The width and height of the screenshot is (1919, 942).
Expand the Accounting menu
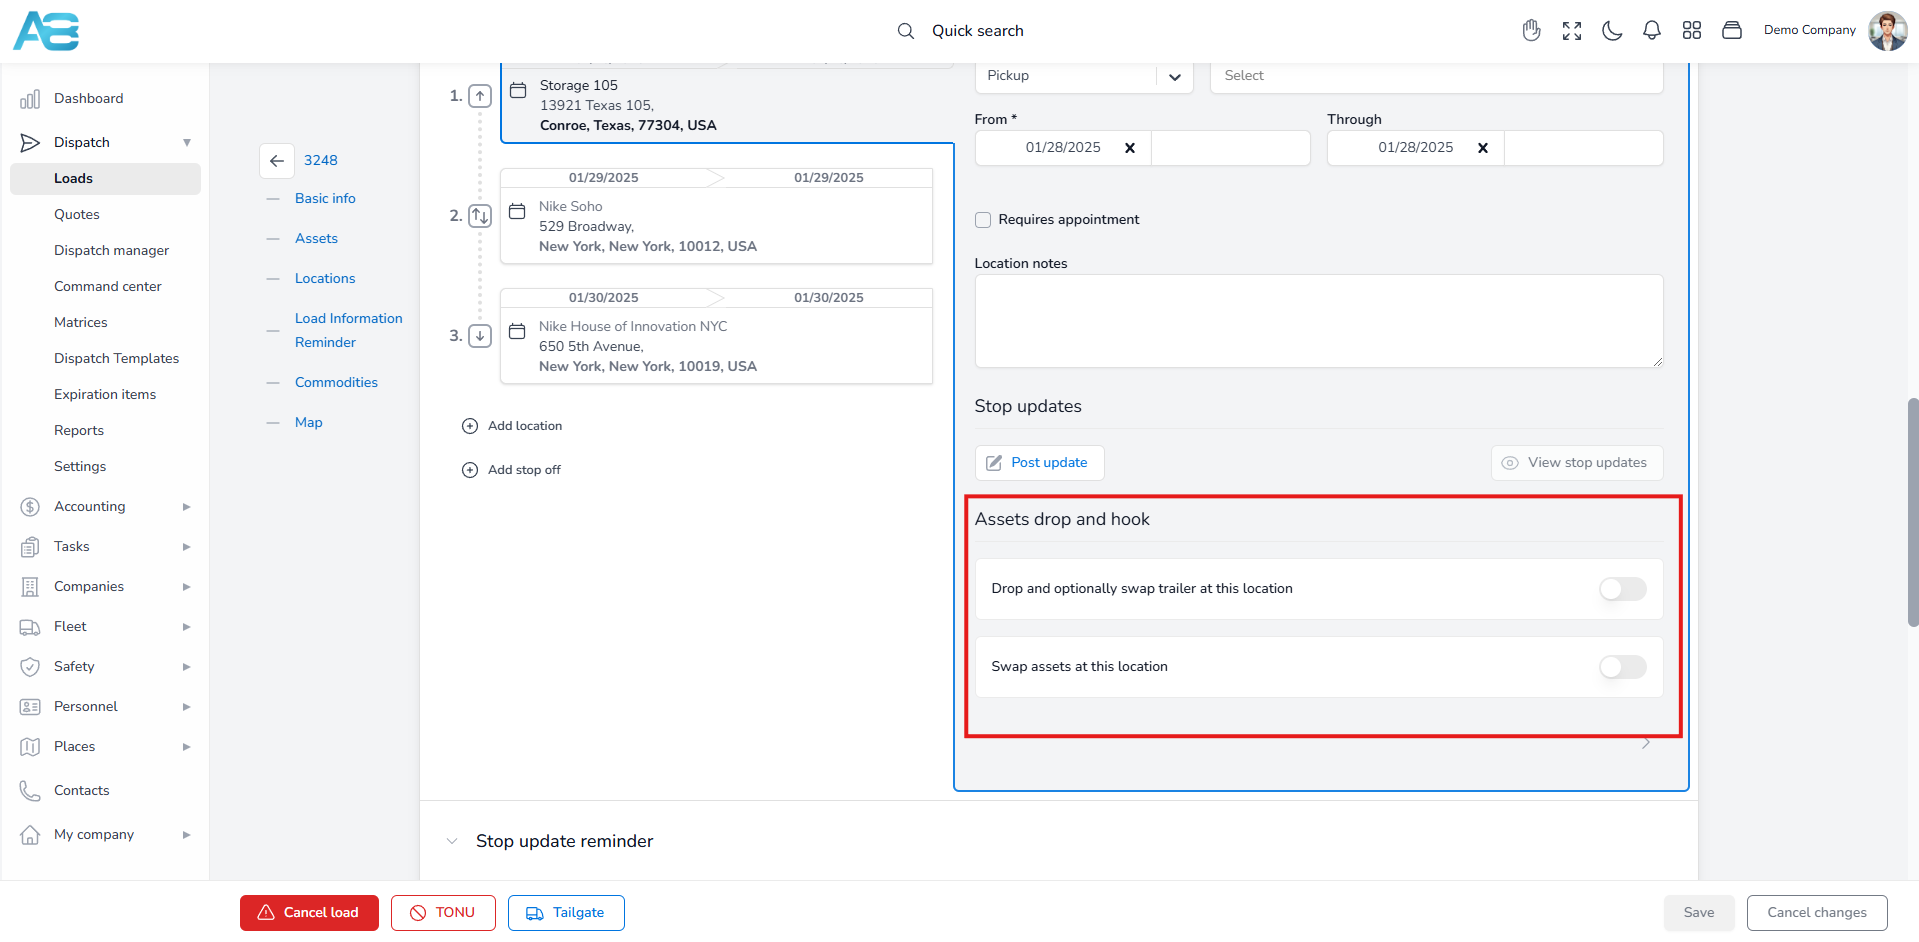tap(187, 507)
